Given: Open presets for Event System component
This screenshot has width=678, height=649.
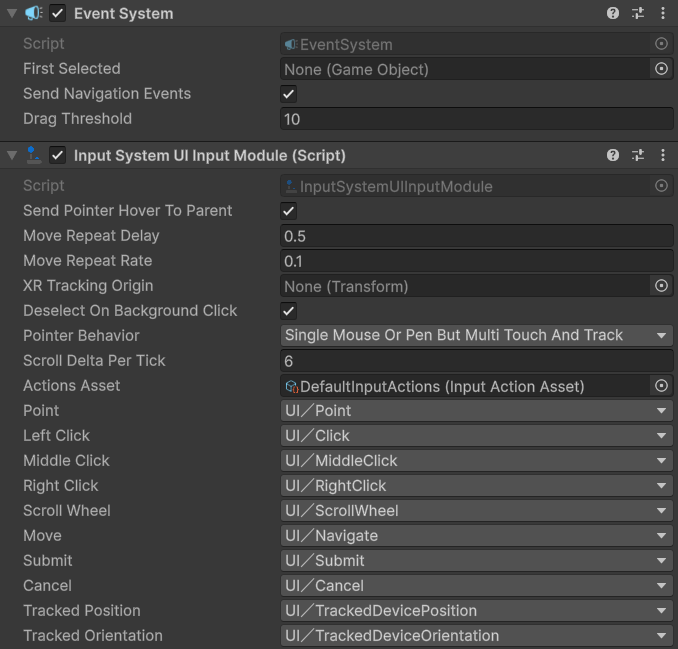Looking at the screenshot, I should coord(638,13).
